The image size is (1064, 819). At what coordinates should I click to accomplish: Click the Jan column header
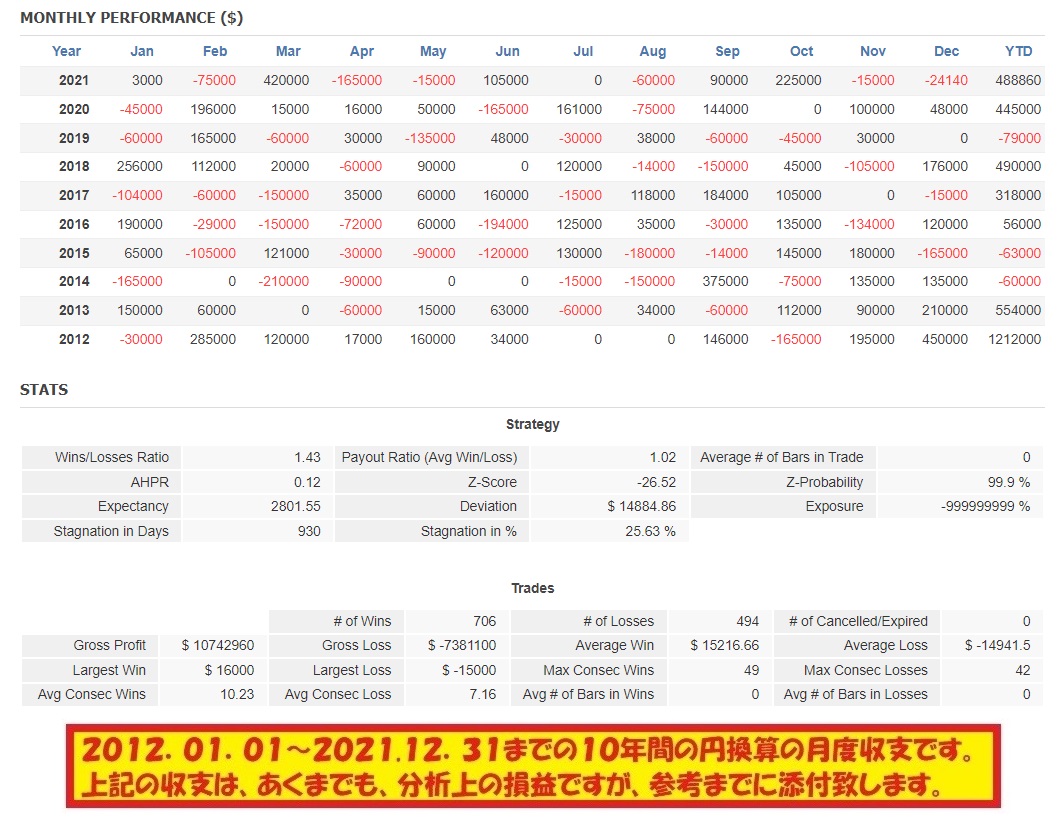click(x=142, y=52)
